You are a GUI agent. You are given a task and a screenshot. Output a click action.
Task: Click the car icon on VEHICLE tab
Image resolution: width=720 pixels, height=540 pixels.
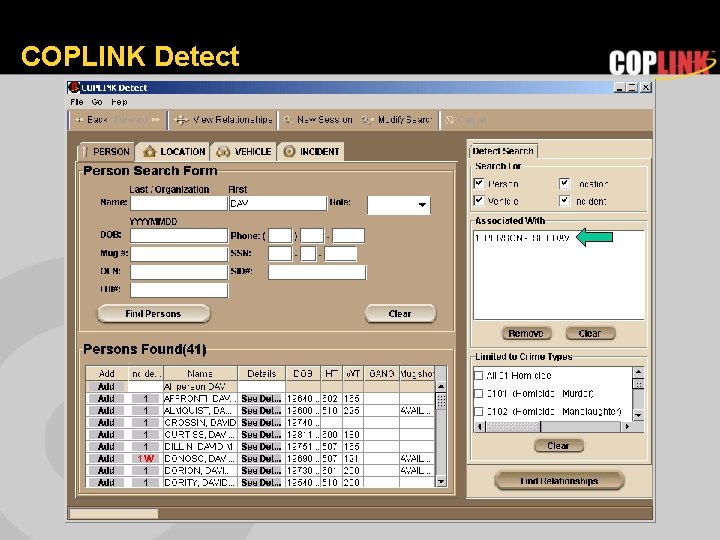click(x=223, y=152)
